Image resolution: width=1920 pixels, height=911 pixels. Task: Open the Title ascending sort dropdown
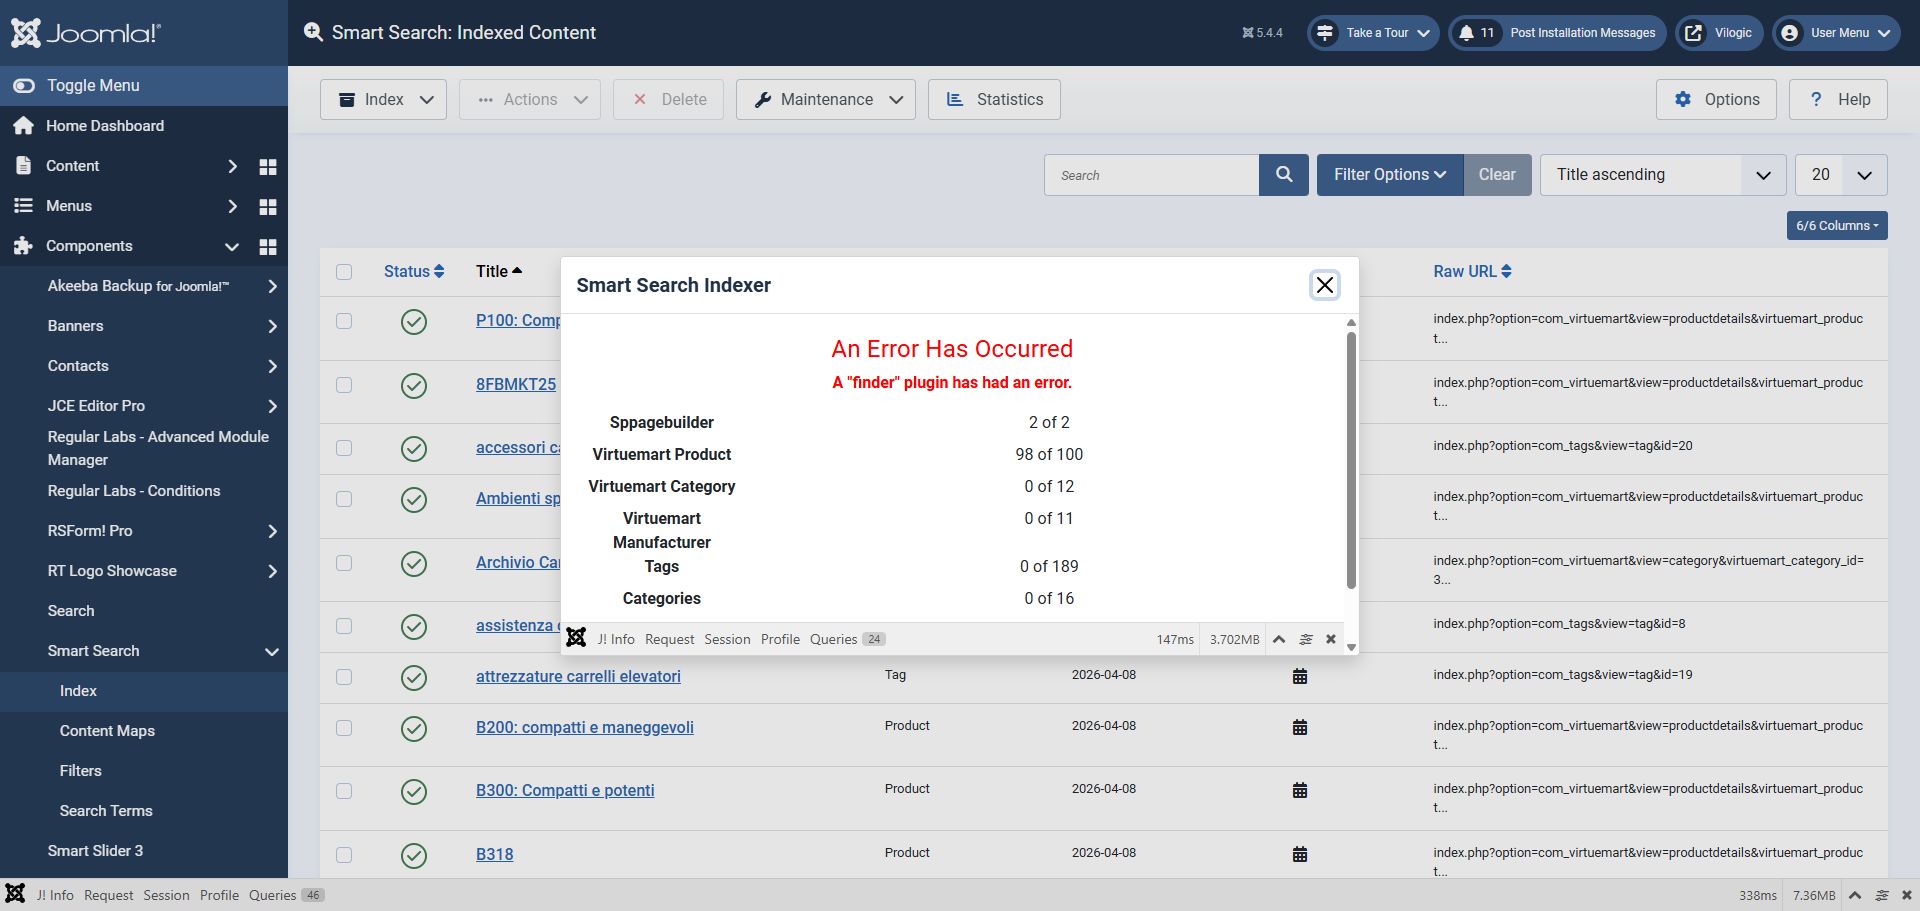1663,175
